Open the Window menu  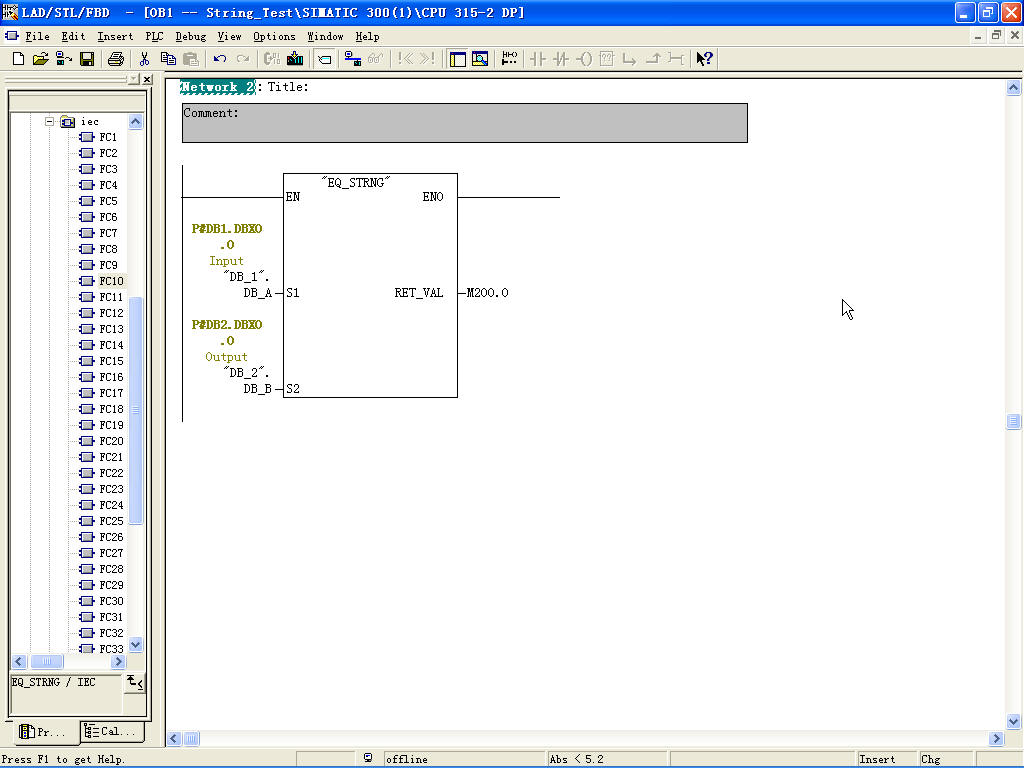(325, 37)
